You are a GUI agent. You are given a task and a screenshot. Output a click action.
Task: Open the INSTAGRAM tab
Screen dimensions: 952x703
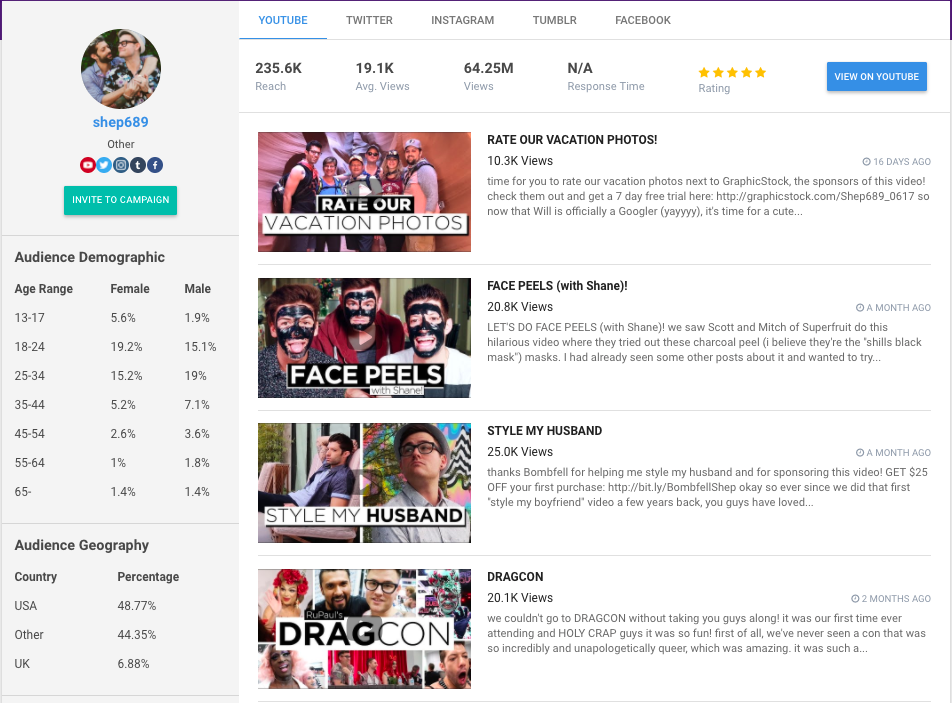(x=463, y=20)
